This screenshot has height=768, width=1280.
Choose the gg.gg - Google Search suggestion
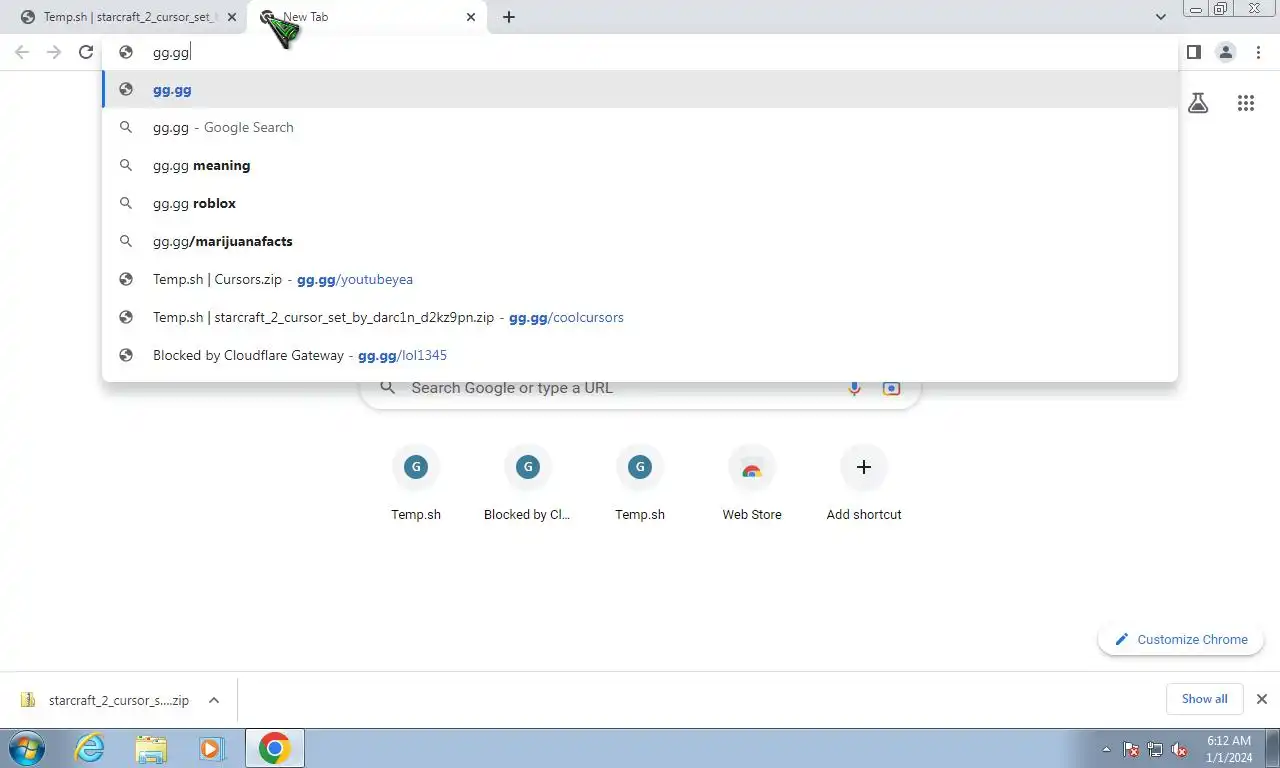(640, 127)
